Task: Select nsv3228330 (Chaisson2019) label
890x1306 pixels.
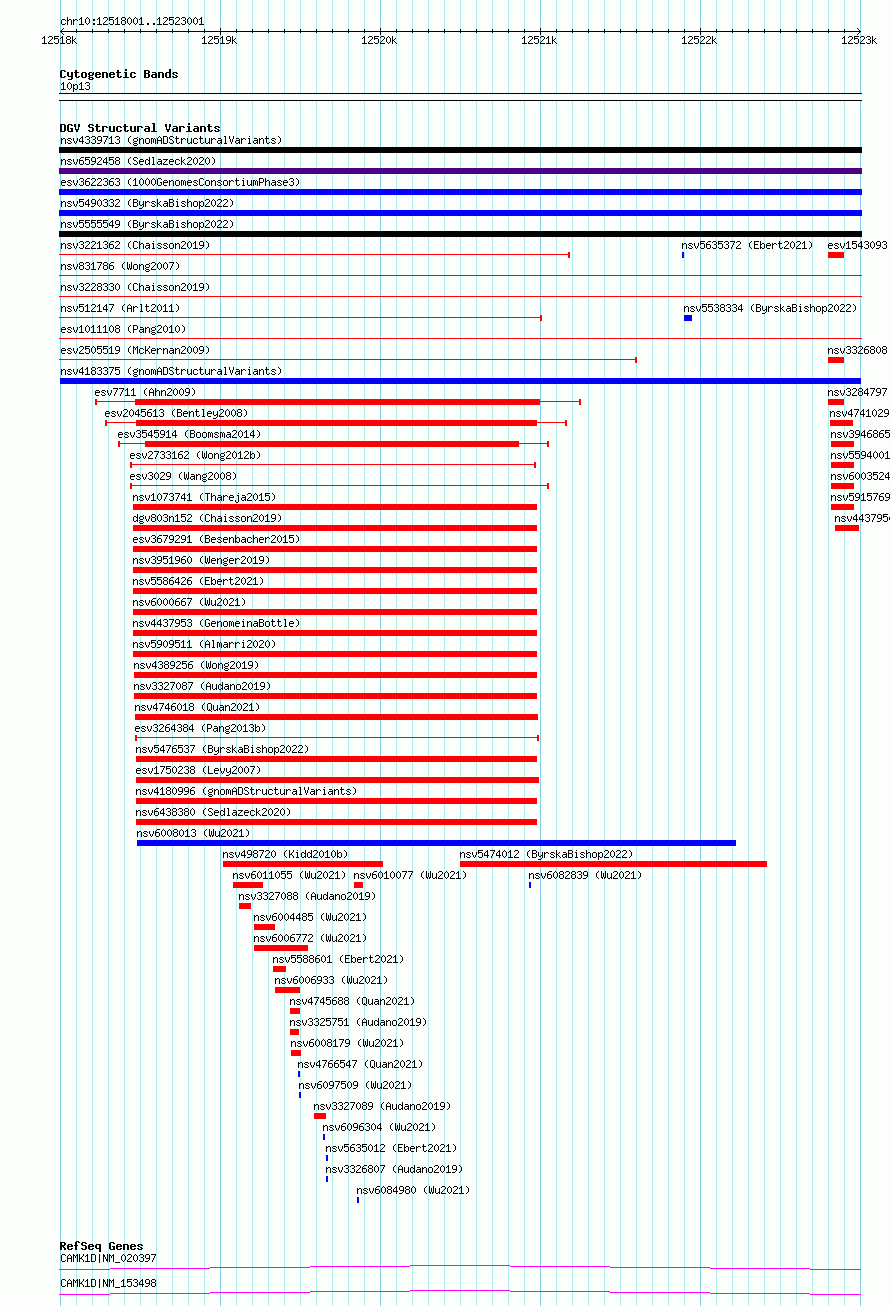Action: 135,287
